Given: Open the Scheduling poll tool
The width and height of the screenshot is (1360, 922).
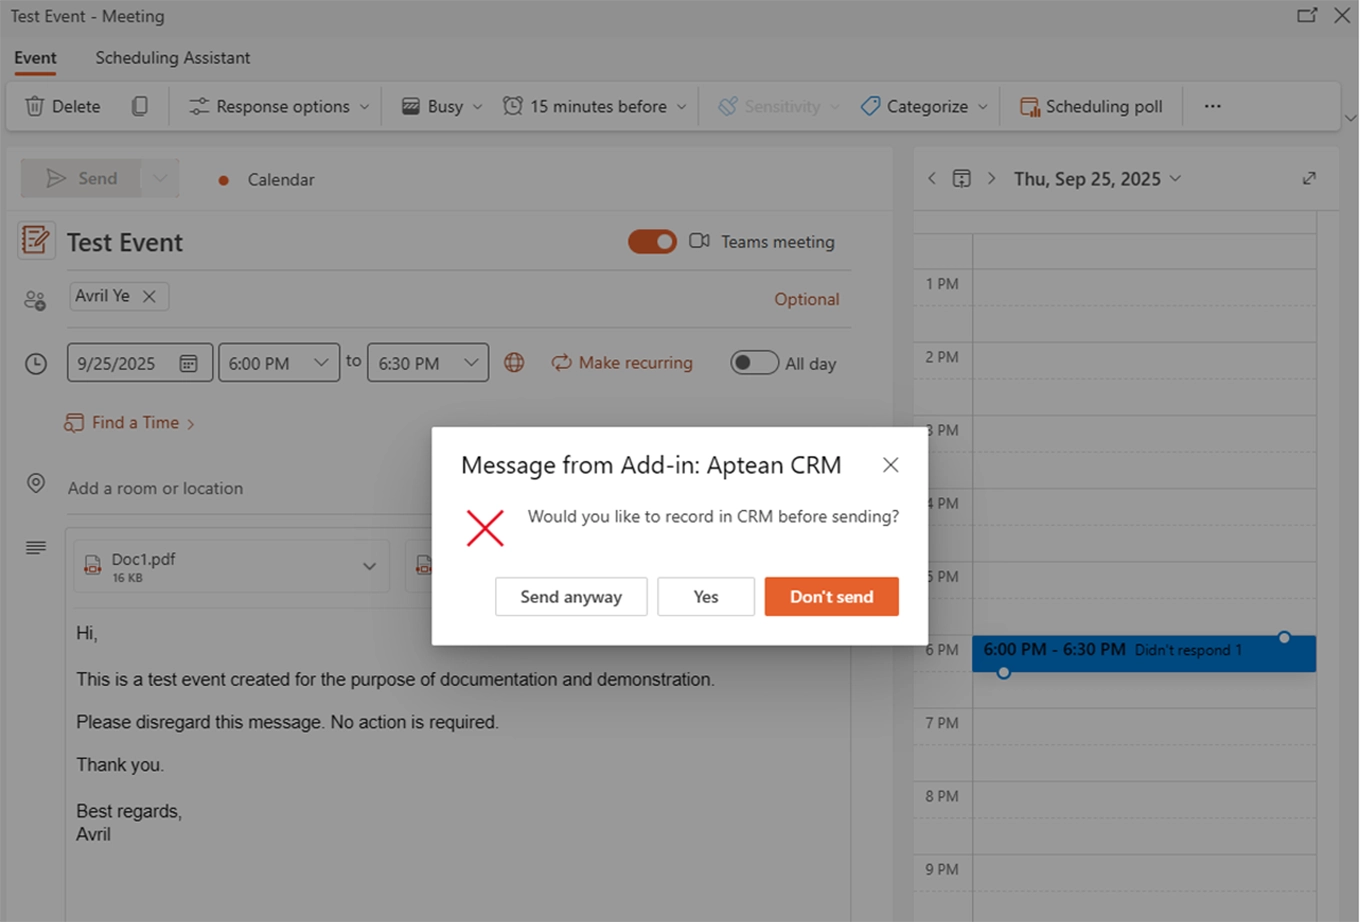Looking at the screenshot, I should [x=1091, y=105].
